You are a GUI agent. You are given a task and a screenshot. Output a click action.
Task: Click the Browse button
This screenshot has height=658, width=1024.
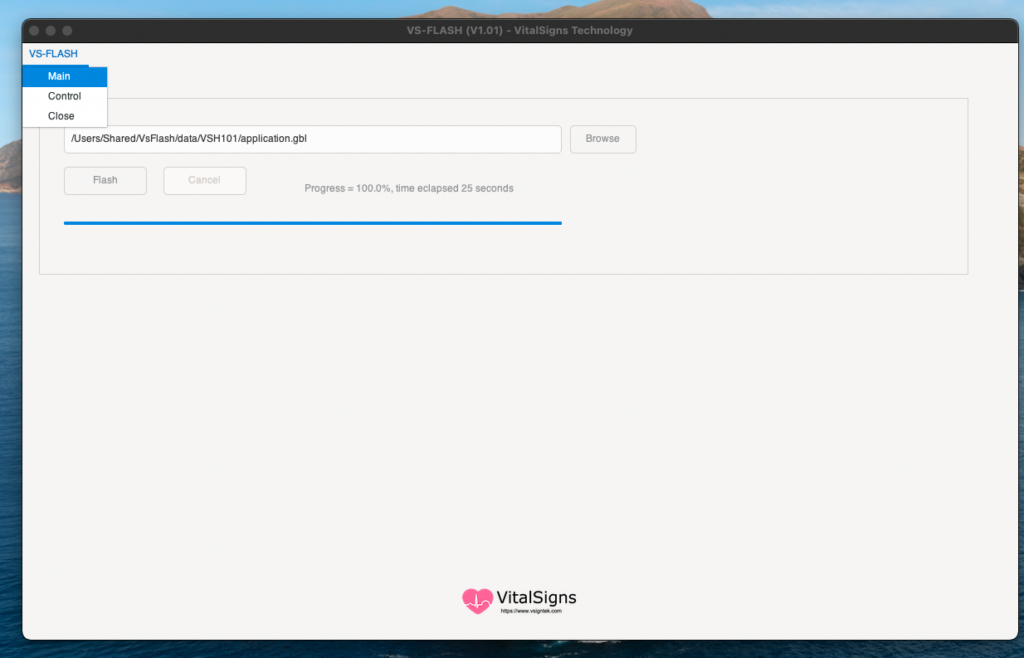pyautogui.click(x=603, y=139)
